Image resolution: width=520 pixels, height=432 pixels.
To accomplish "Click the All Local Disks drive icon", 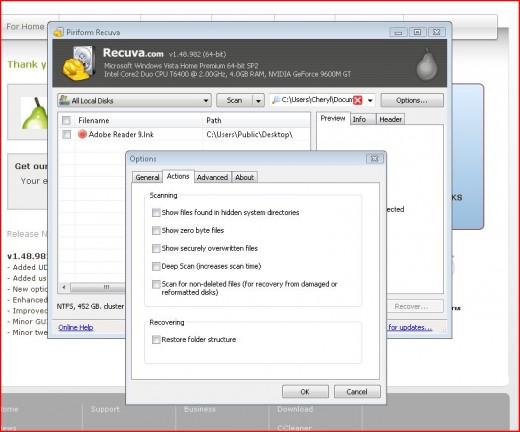I will tap(64, 100).
